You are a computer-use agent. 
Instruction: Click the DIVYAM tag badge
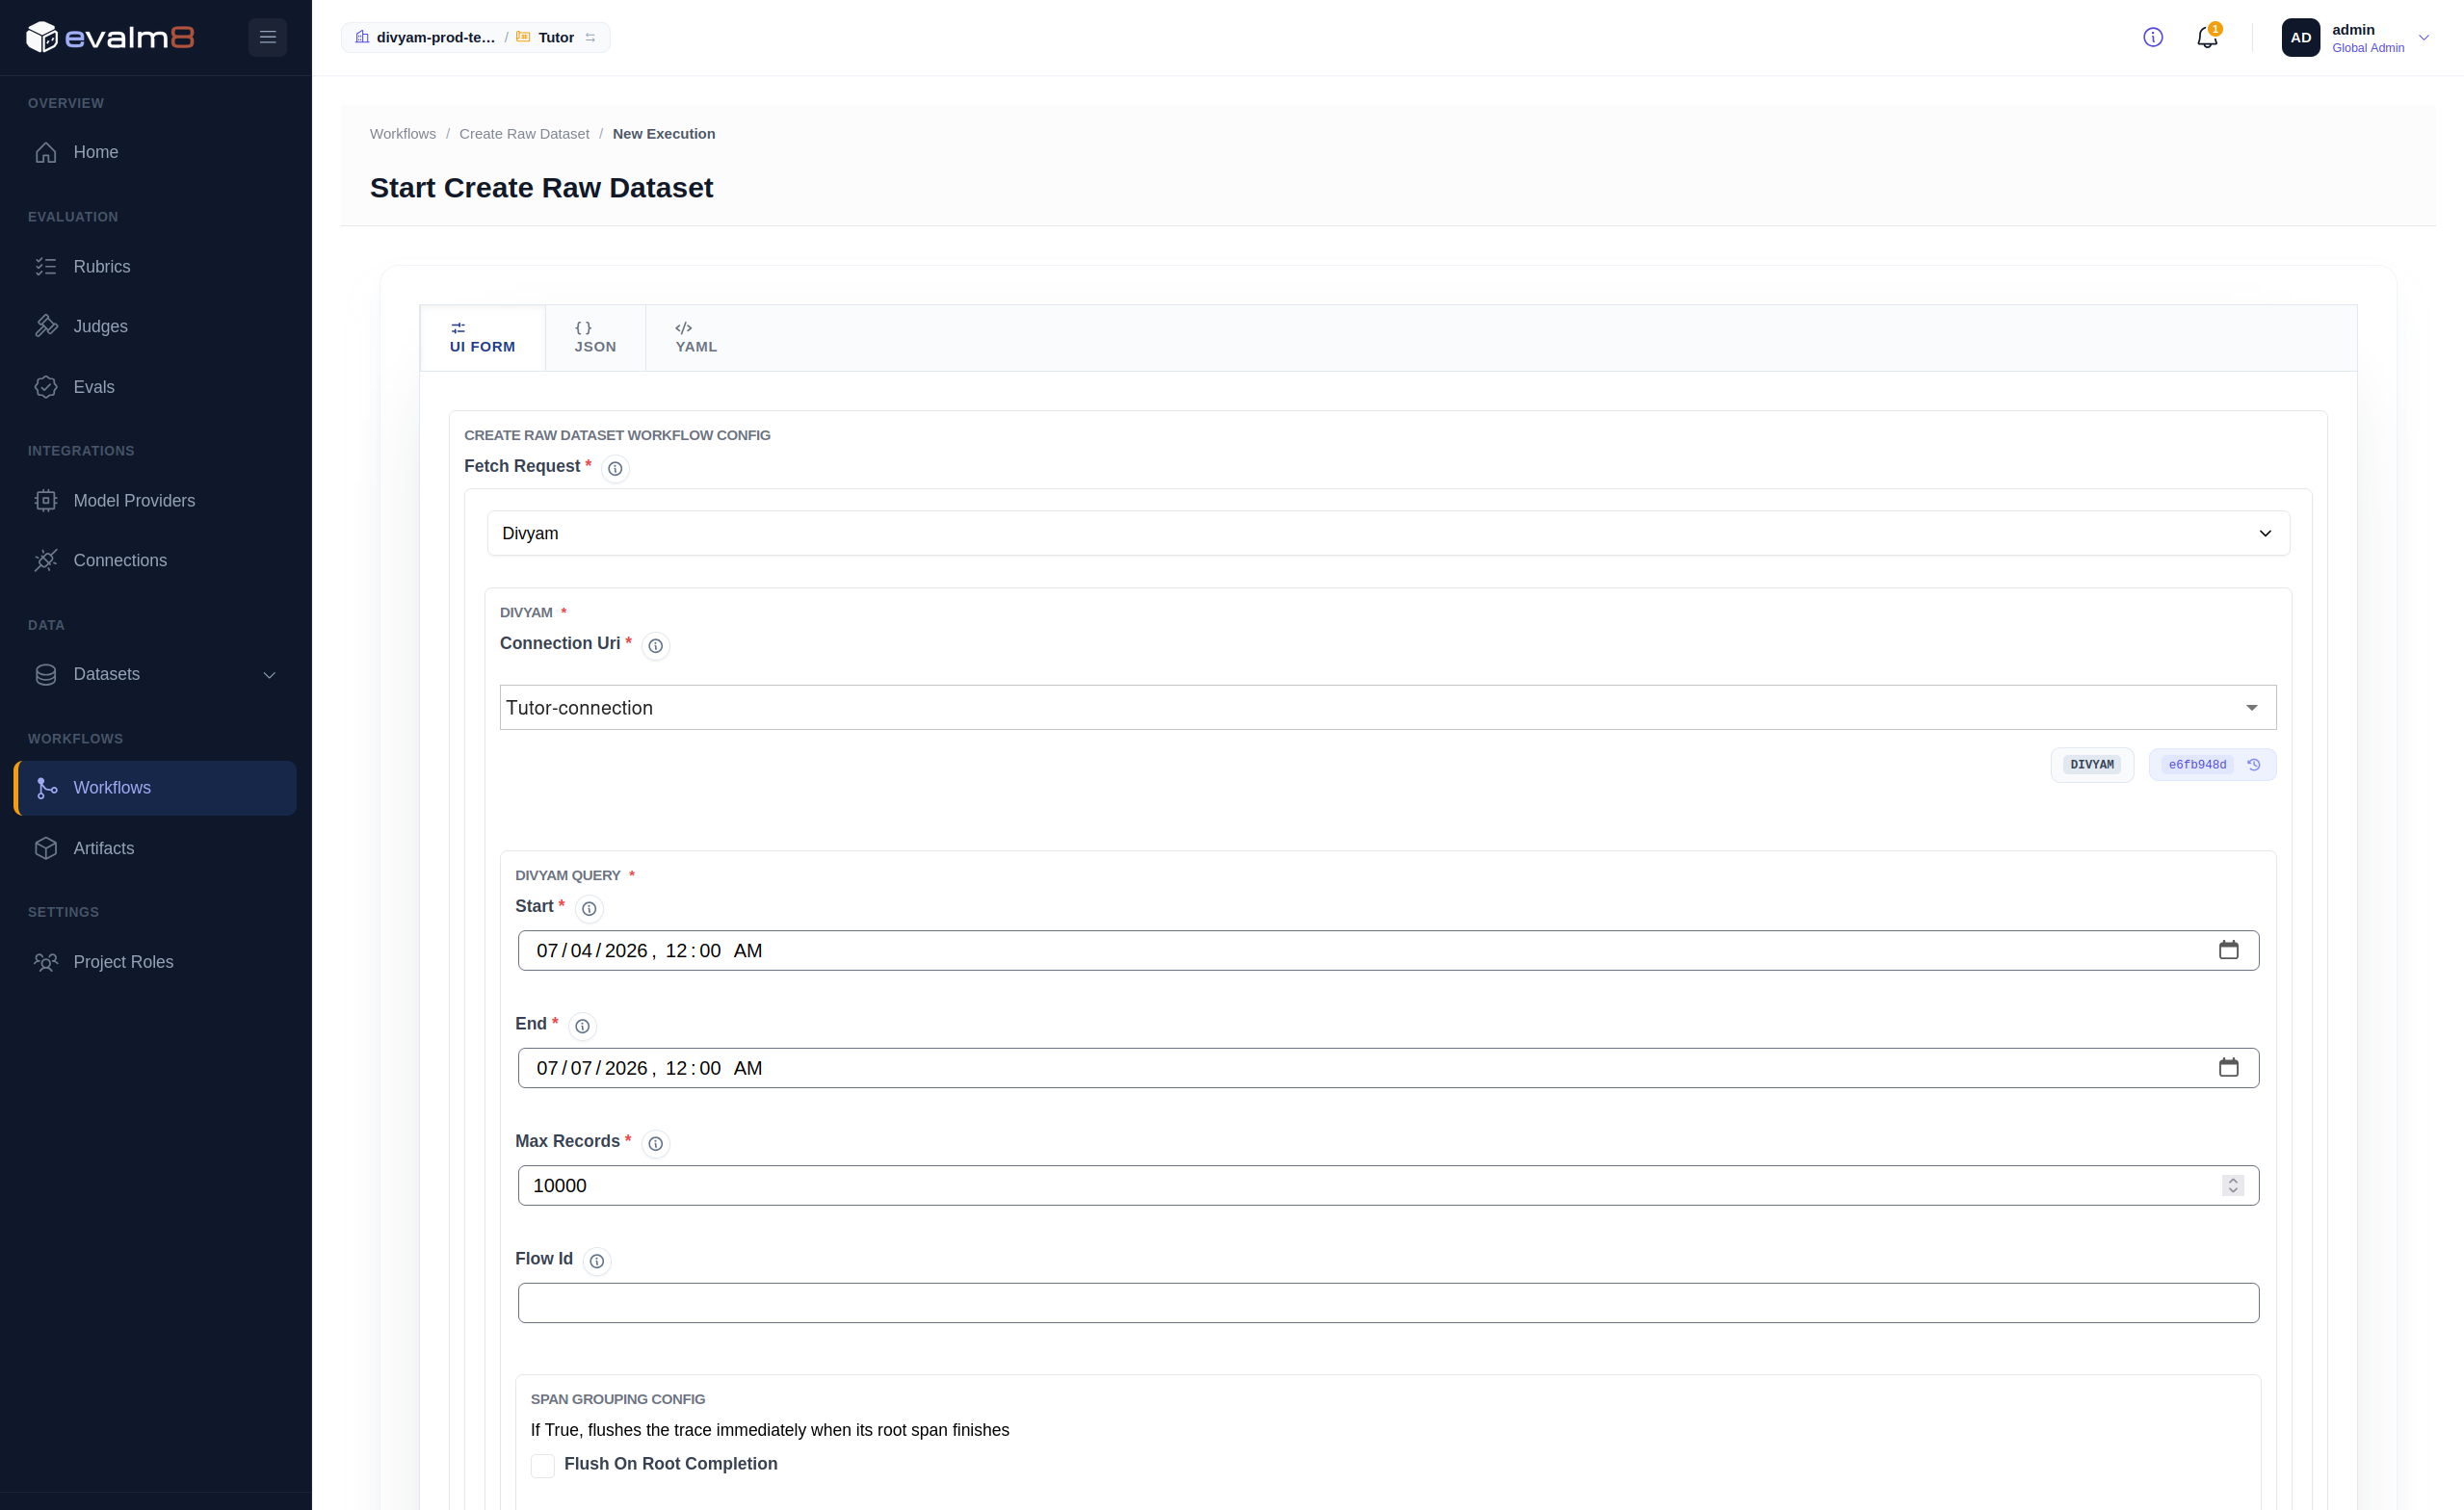(2092, 764)
